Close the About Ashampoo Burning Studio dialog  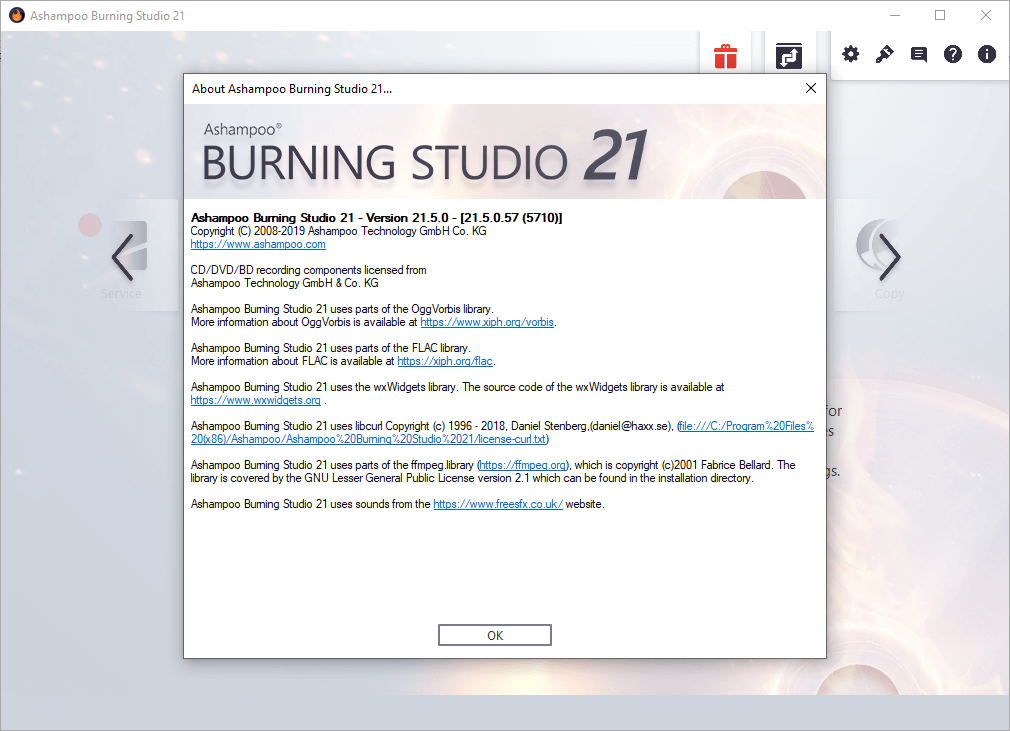tap(811, 88)
